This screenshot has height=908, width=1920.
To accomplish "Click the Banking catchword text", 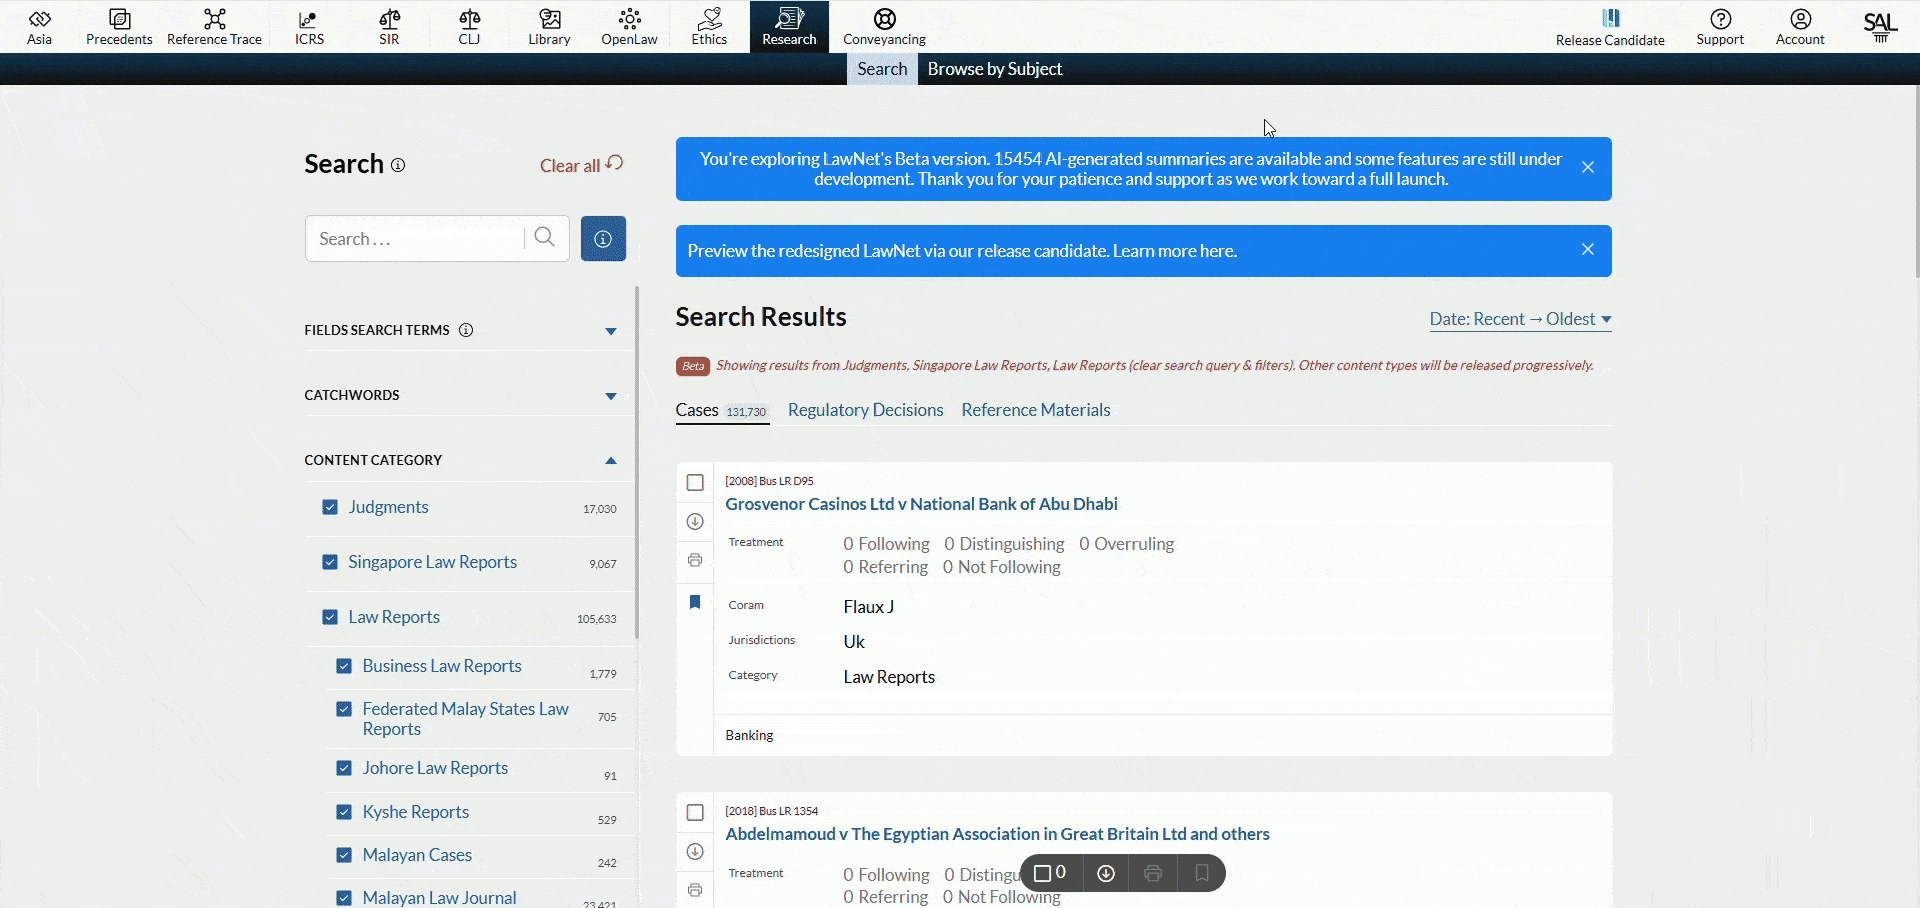I will tap(749, 735).
